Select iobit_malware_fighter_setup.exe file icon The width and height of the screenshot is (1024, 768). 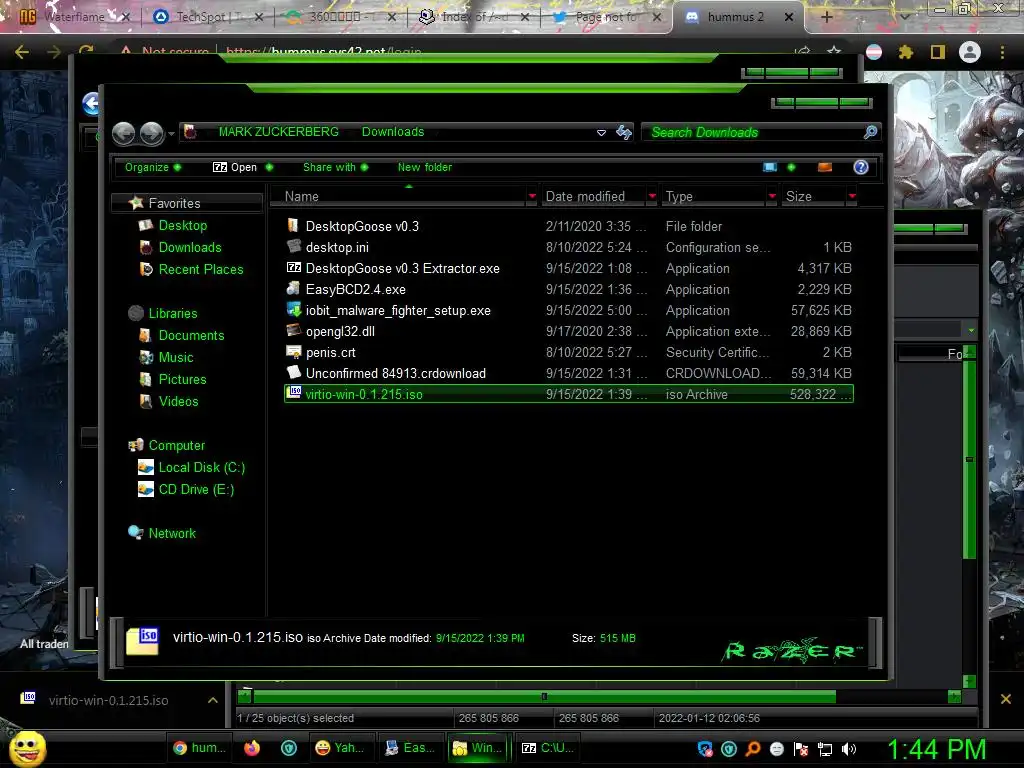point(293,310)
